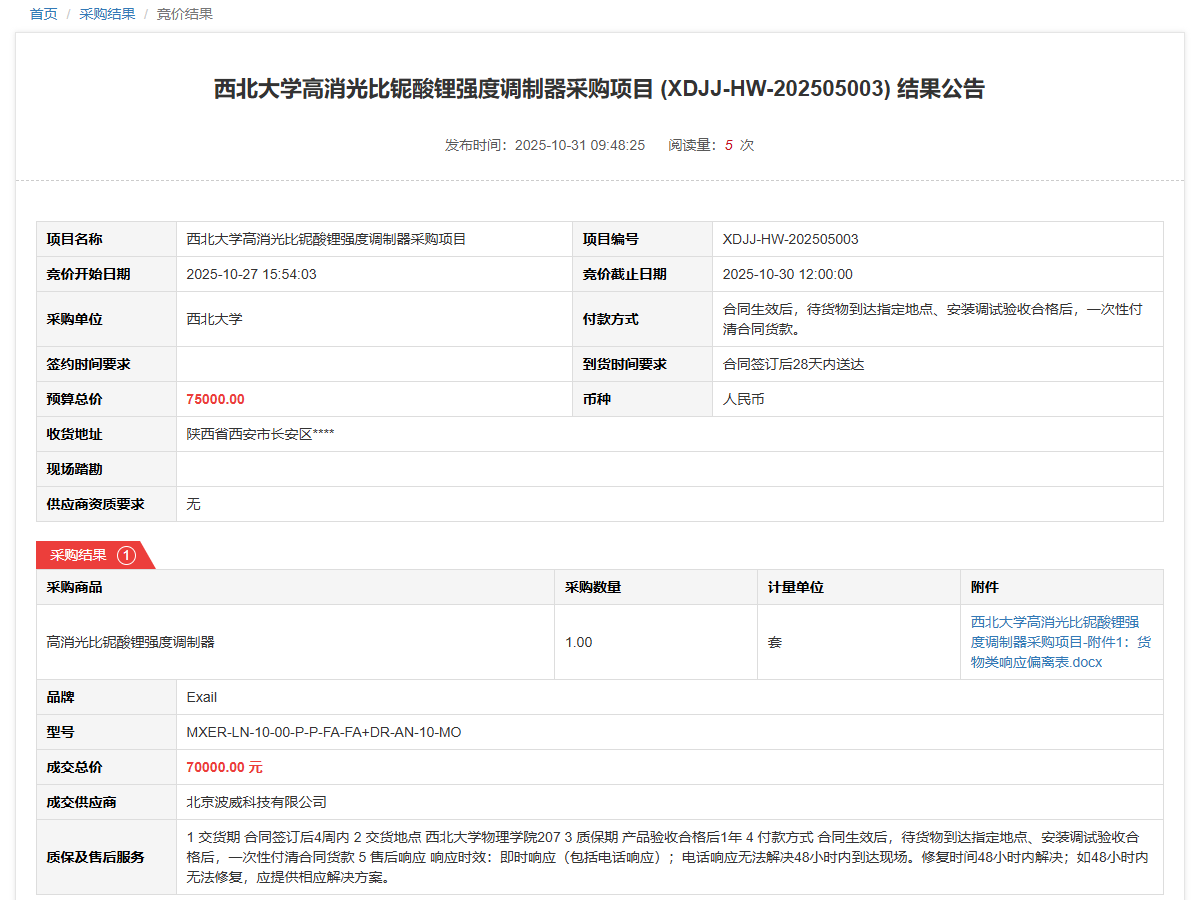This screenshot has width=1200, height=900.
Task: Click the XDJJ-HW-202505003 value in the 项目编号 row
Action: (x=790, y=239)
